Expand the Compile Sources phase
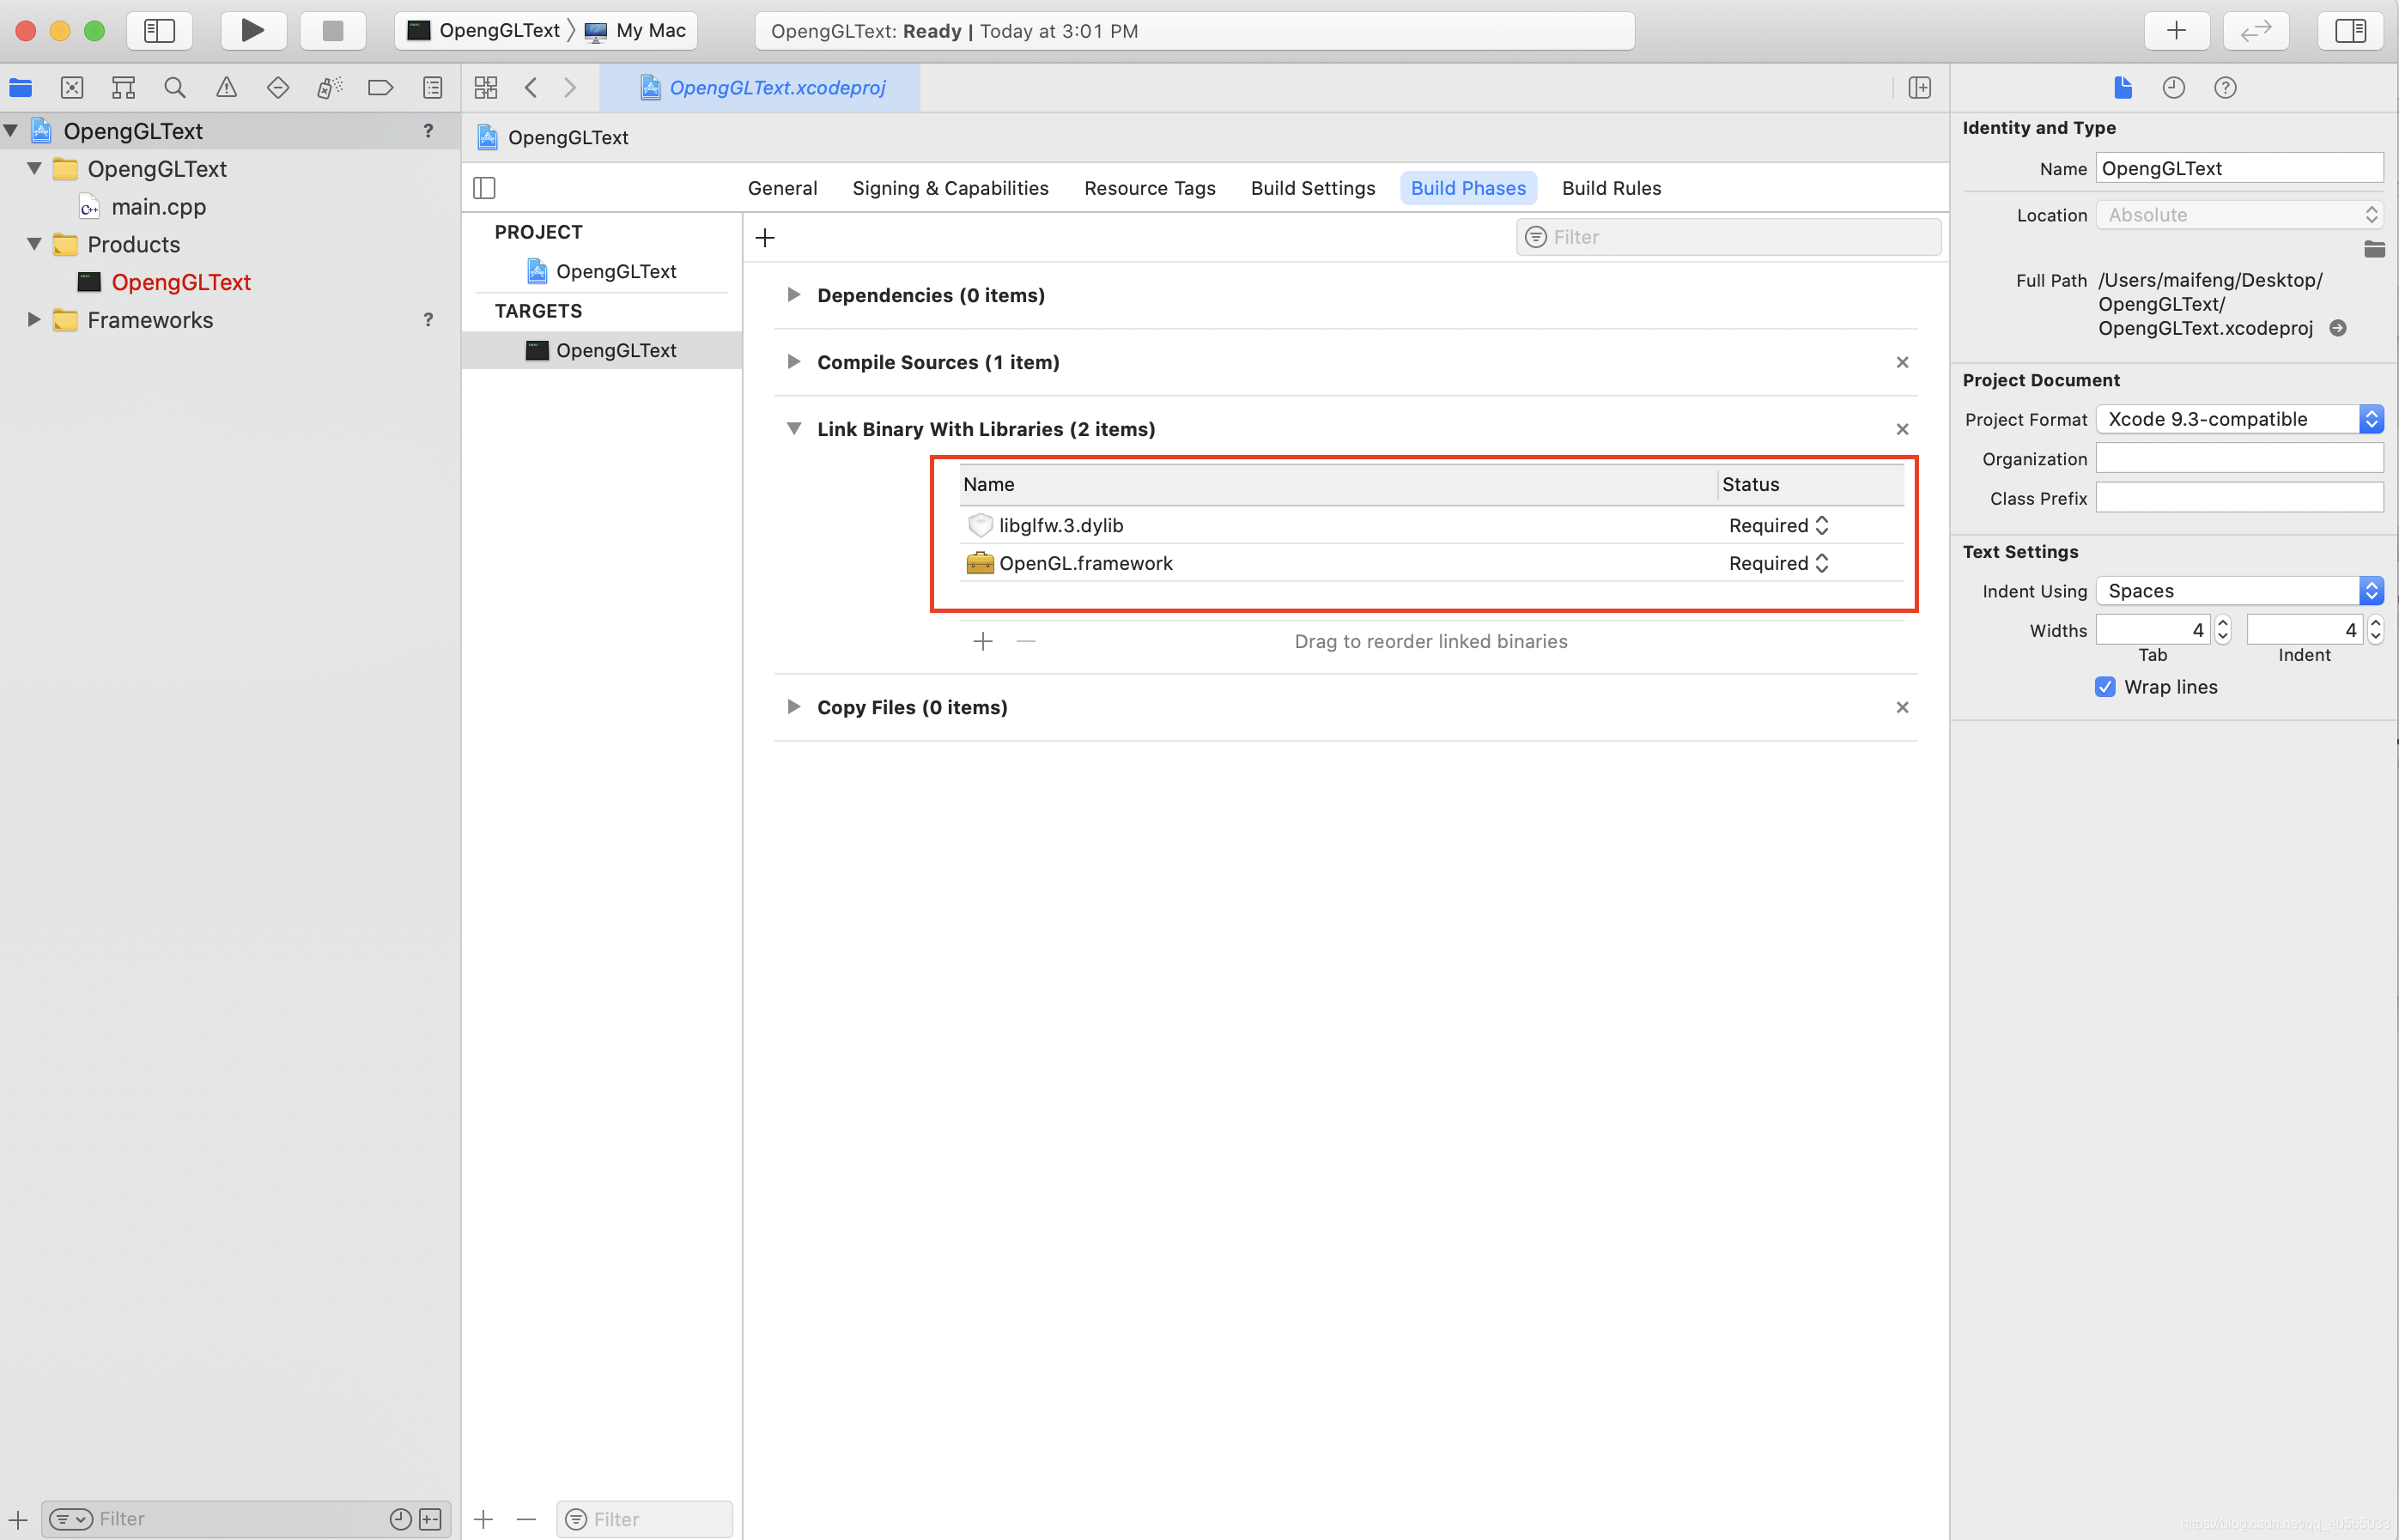 click(793, 362)
